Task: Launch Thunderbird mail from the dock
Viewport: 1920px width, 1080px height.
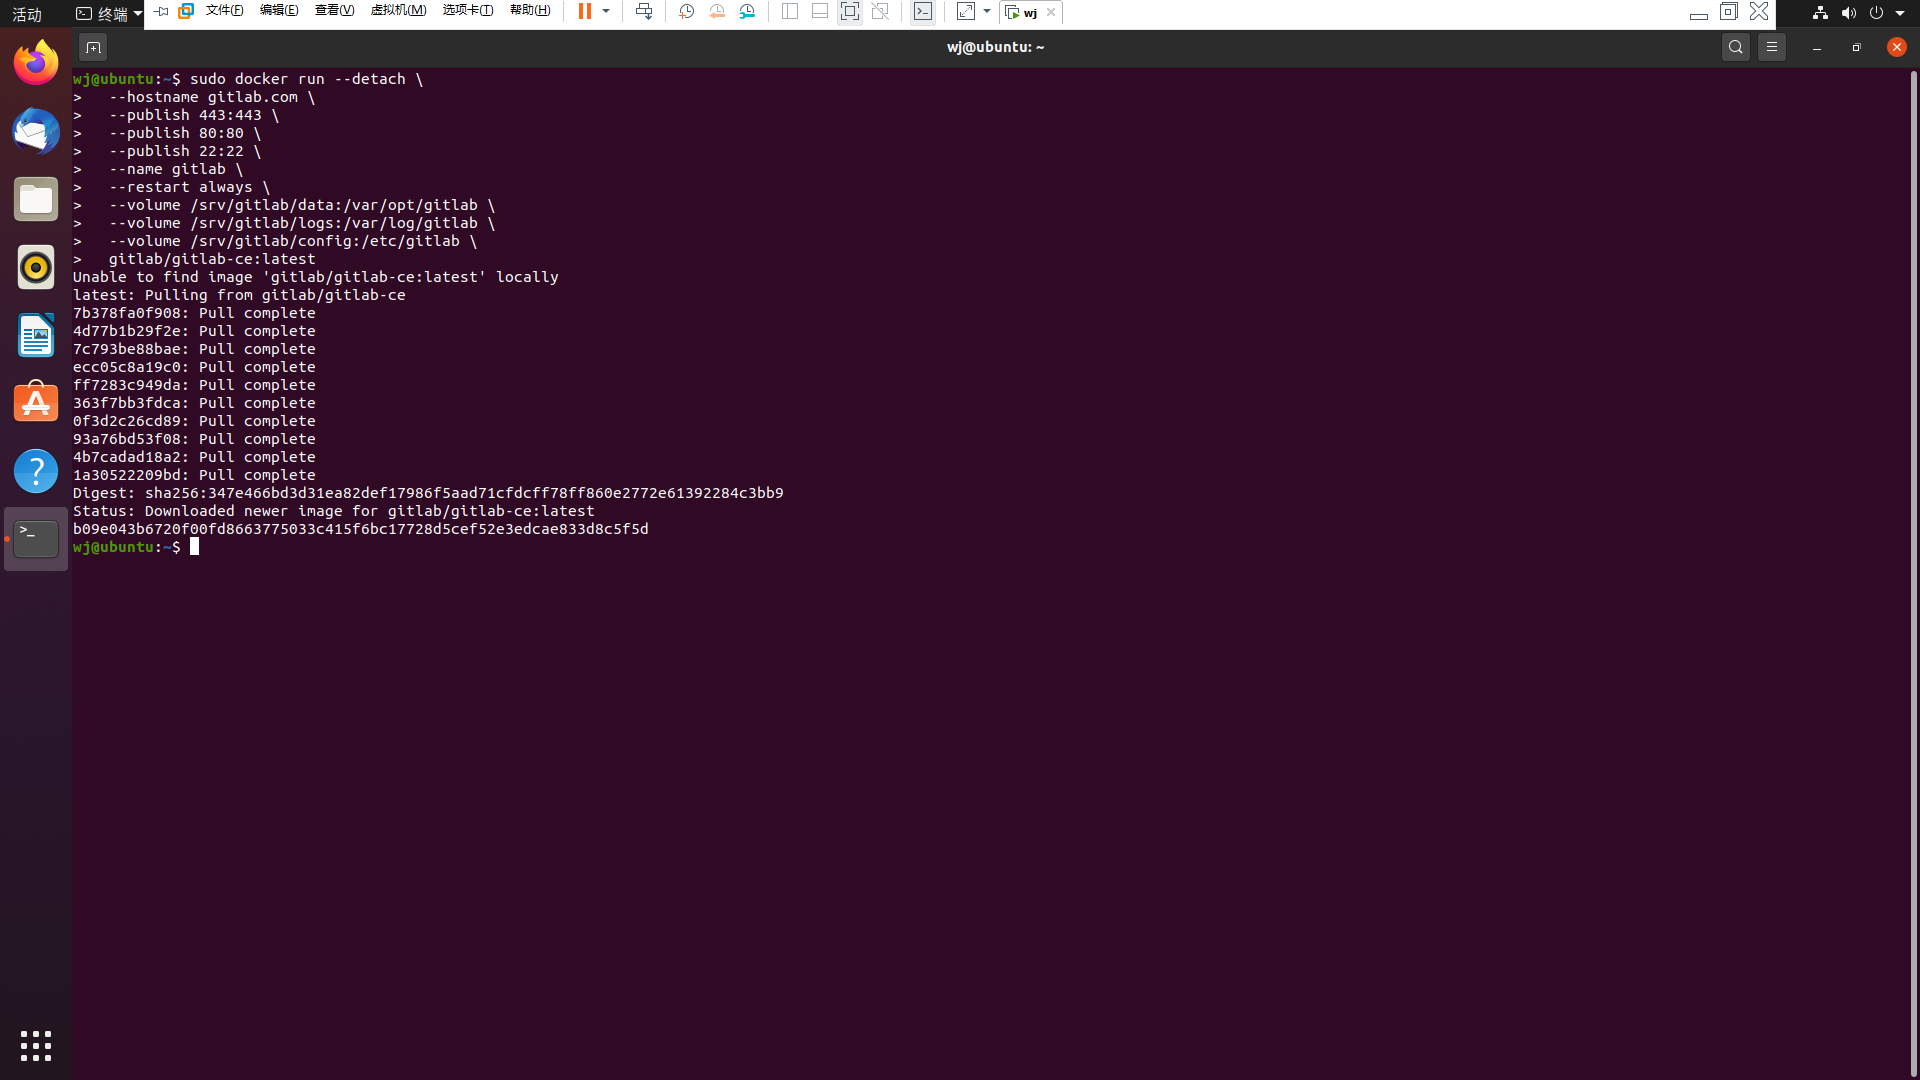Action: click(36, 131)
